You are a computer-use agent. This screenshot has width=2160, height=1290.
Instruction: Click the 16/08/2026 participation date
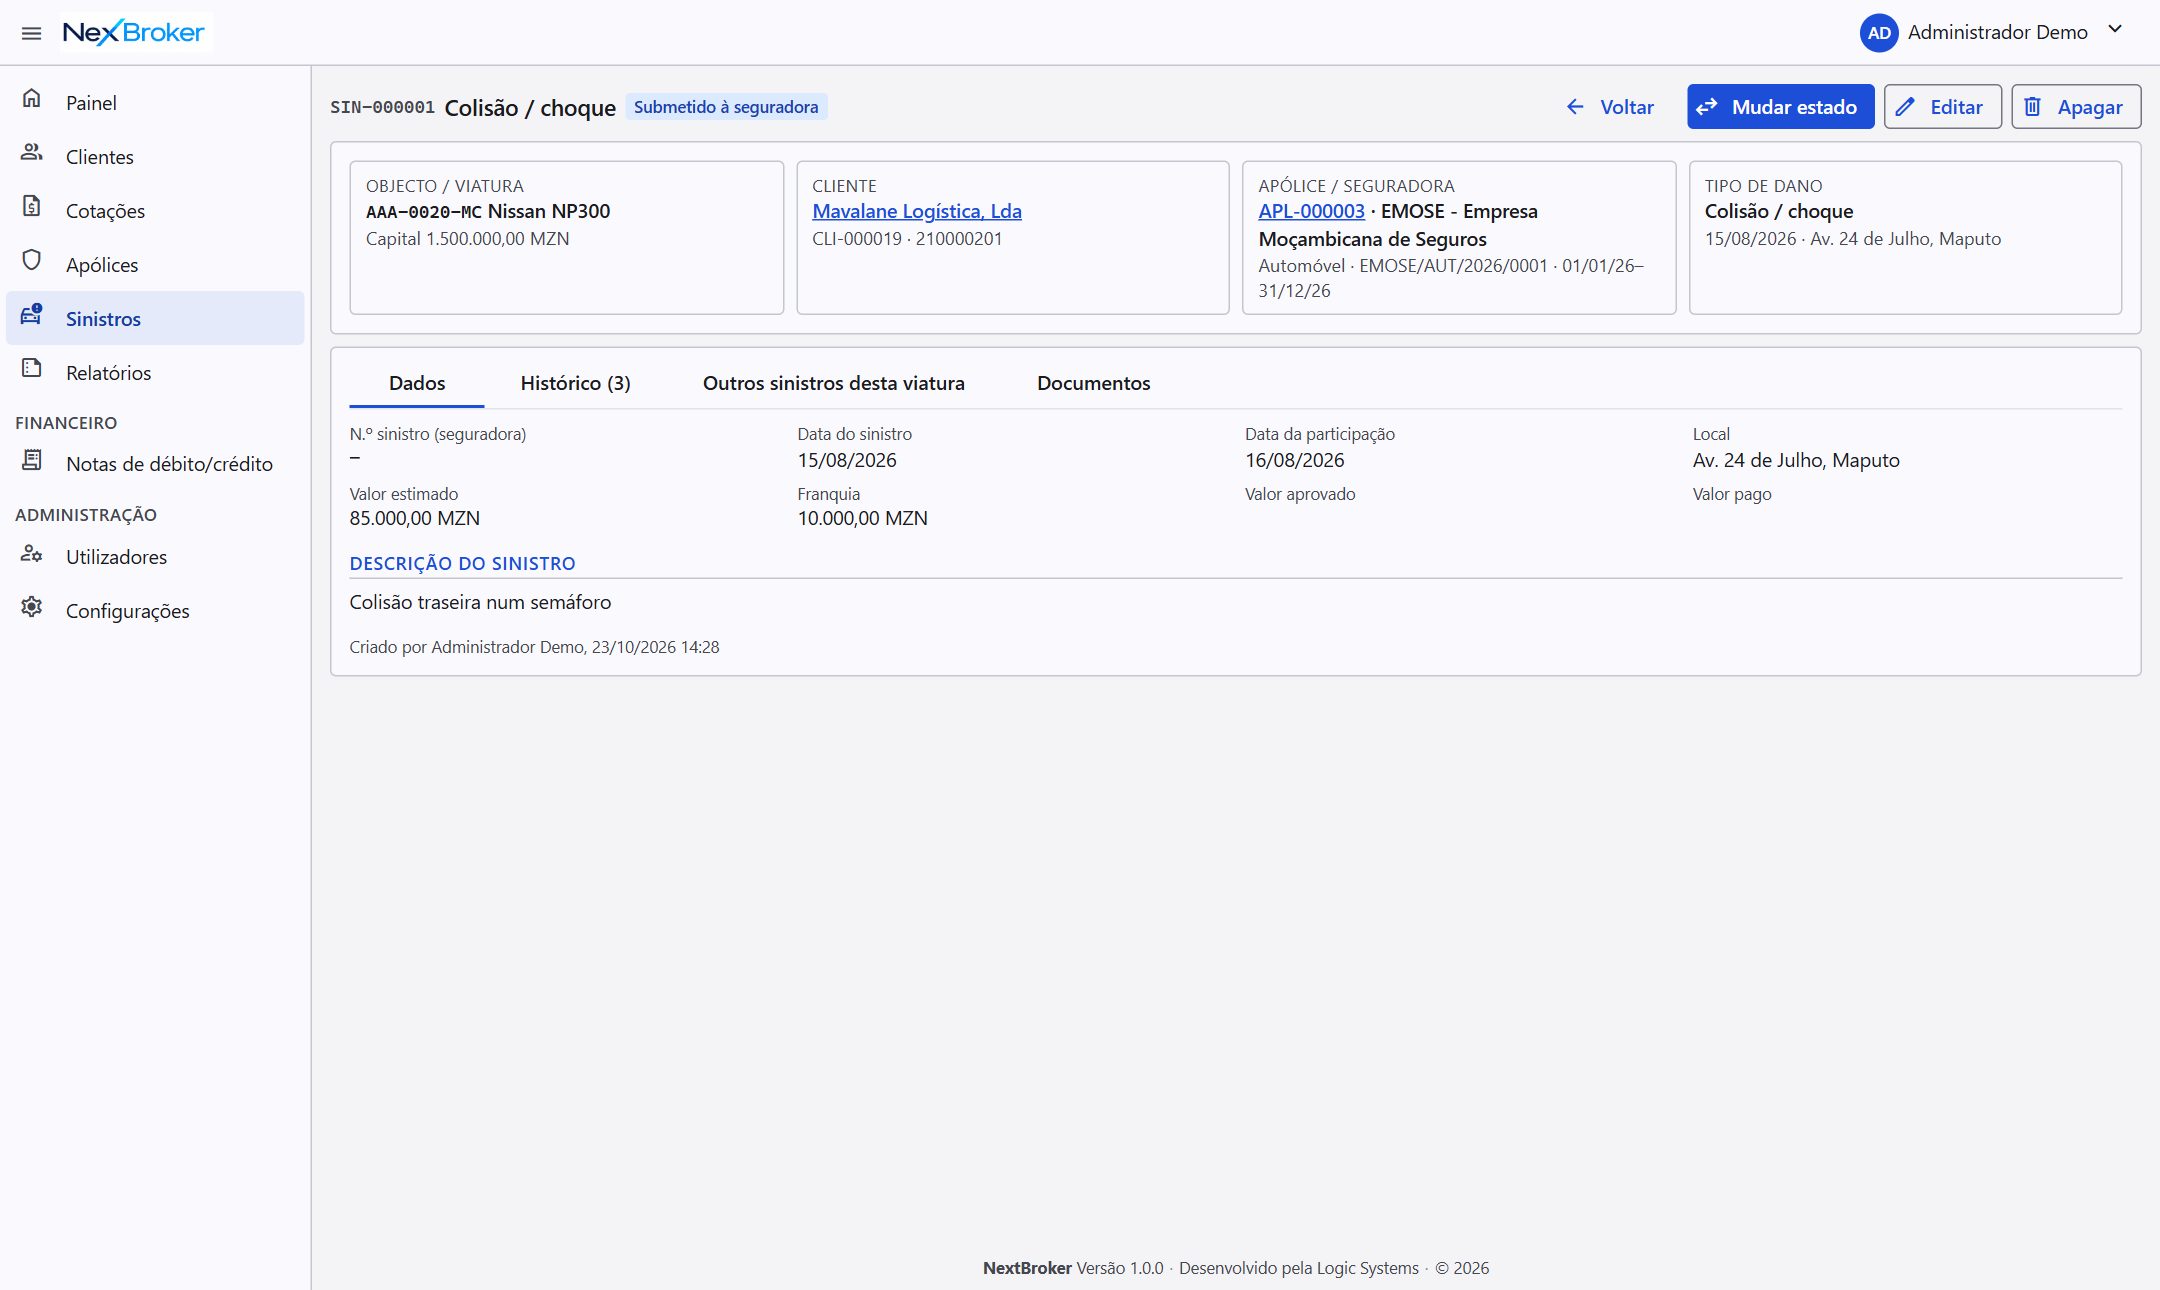(x=1294, y=460)
